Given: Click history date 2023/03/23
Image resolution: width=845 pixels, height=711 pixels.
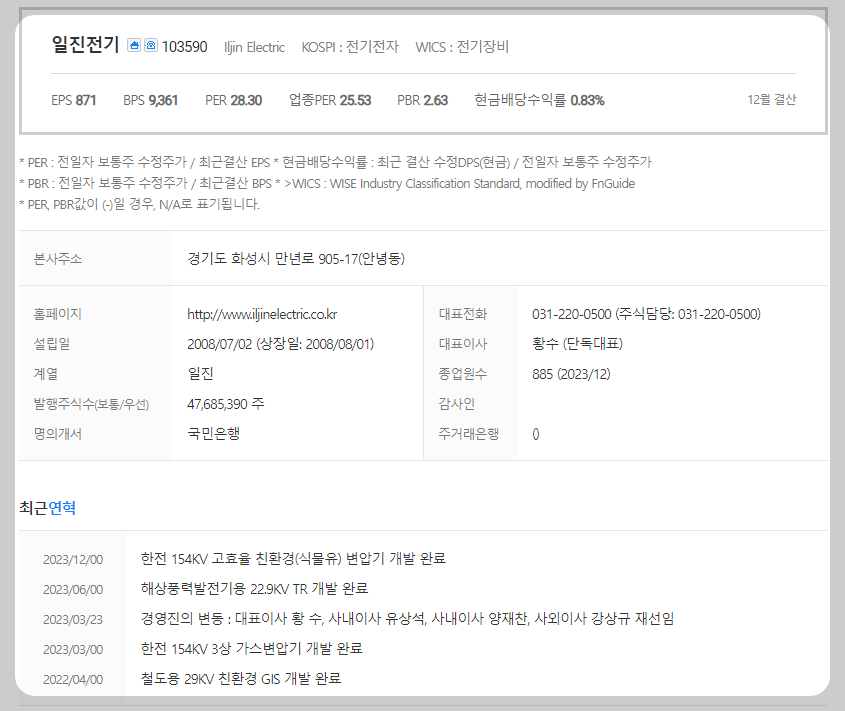Looking at the screenshot, I should (73, 620).
